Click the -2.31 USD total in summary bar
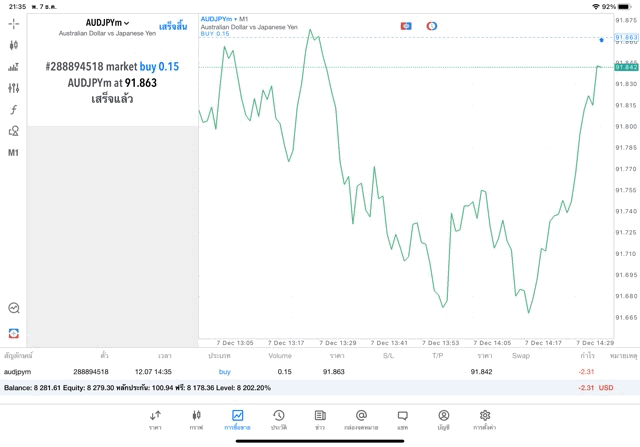The image size is (640, 447). pos(596,388)
